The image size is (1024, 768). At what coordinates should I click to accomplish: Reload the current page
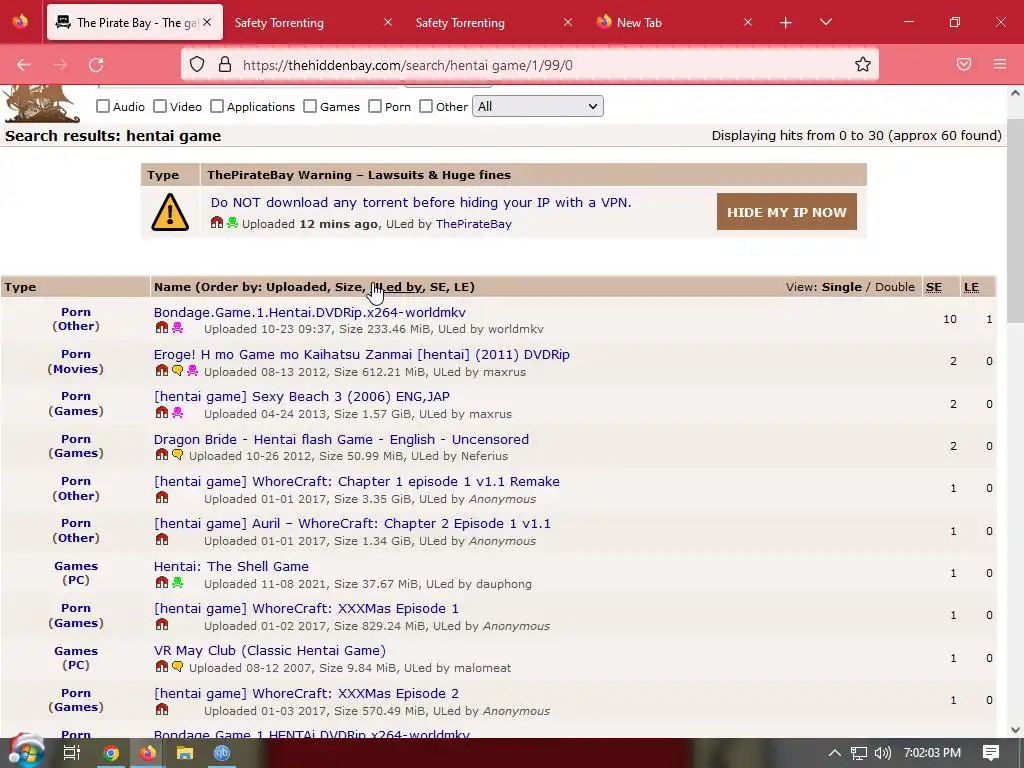point(96,65)
